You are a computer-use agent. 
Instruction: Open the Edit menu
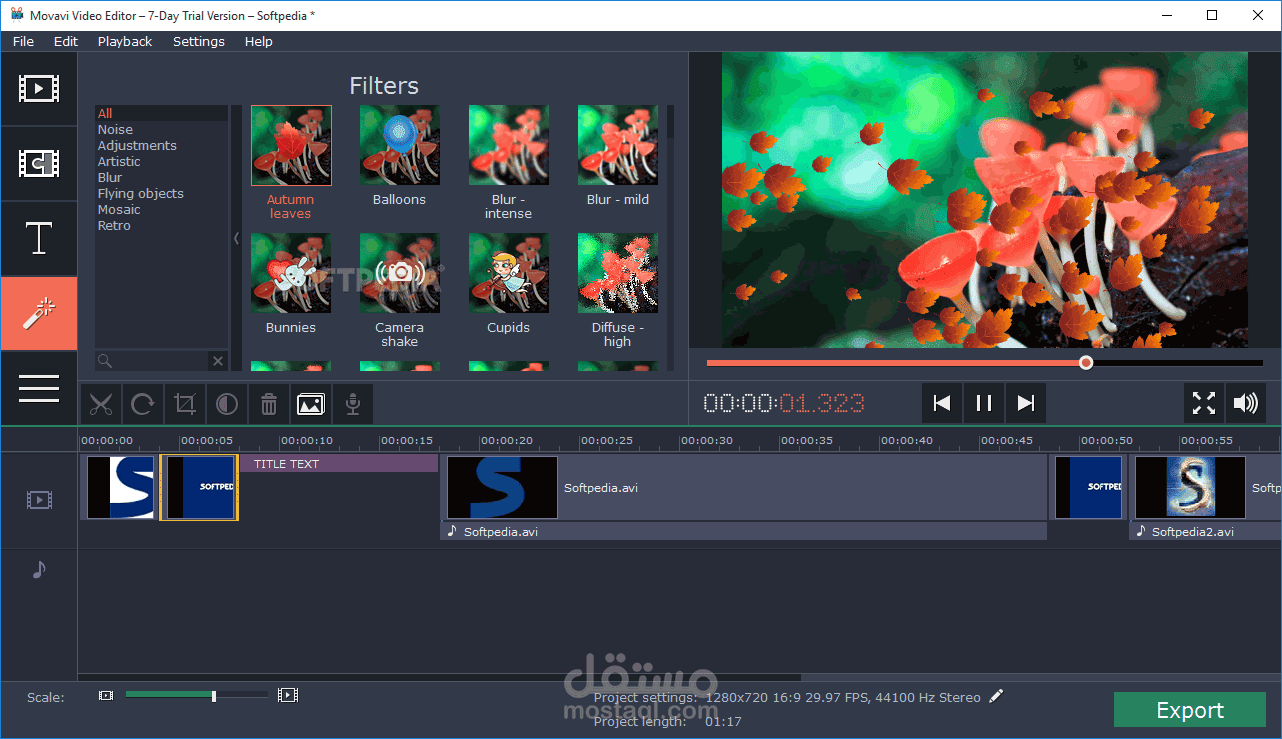pyautogui.click(x=66, y=41)
